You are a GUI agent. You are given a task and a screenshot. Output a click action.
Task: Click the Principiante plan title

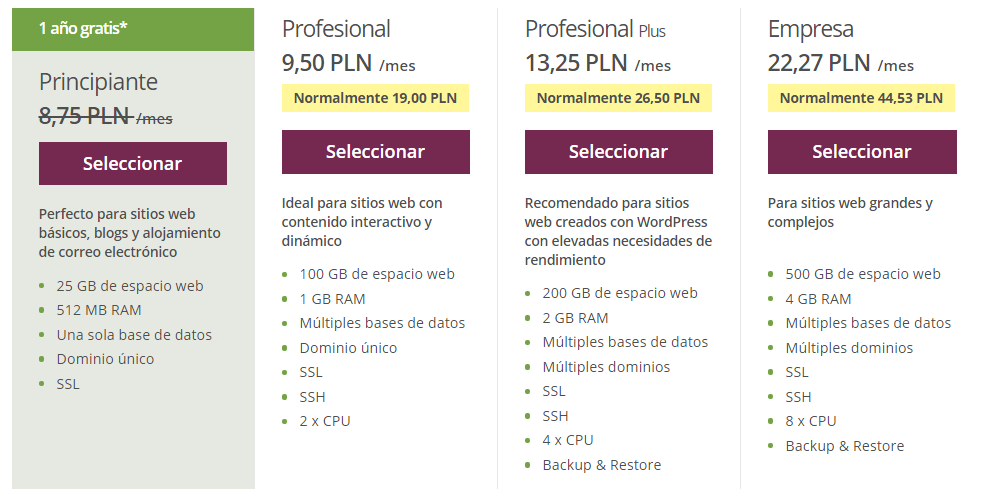98,82
